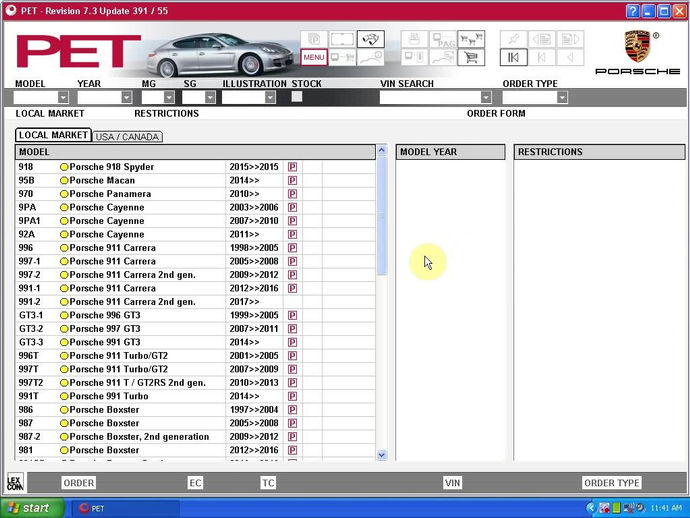690x518 pixels.
Task: Click the ORDER button in bottom bar
Action: click(x=78, y=483)
